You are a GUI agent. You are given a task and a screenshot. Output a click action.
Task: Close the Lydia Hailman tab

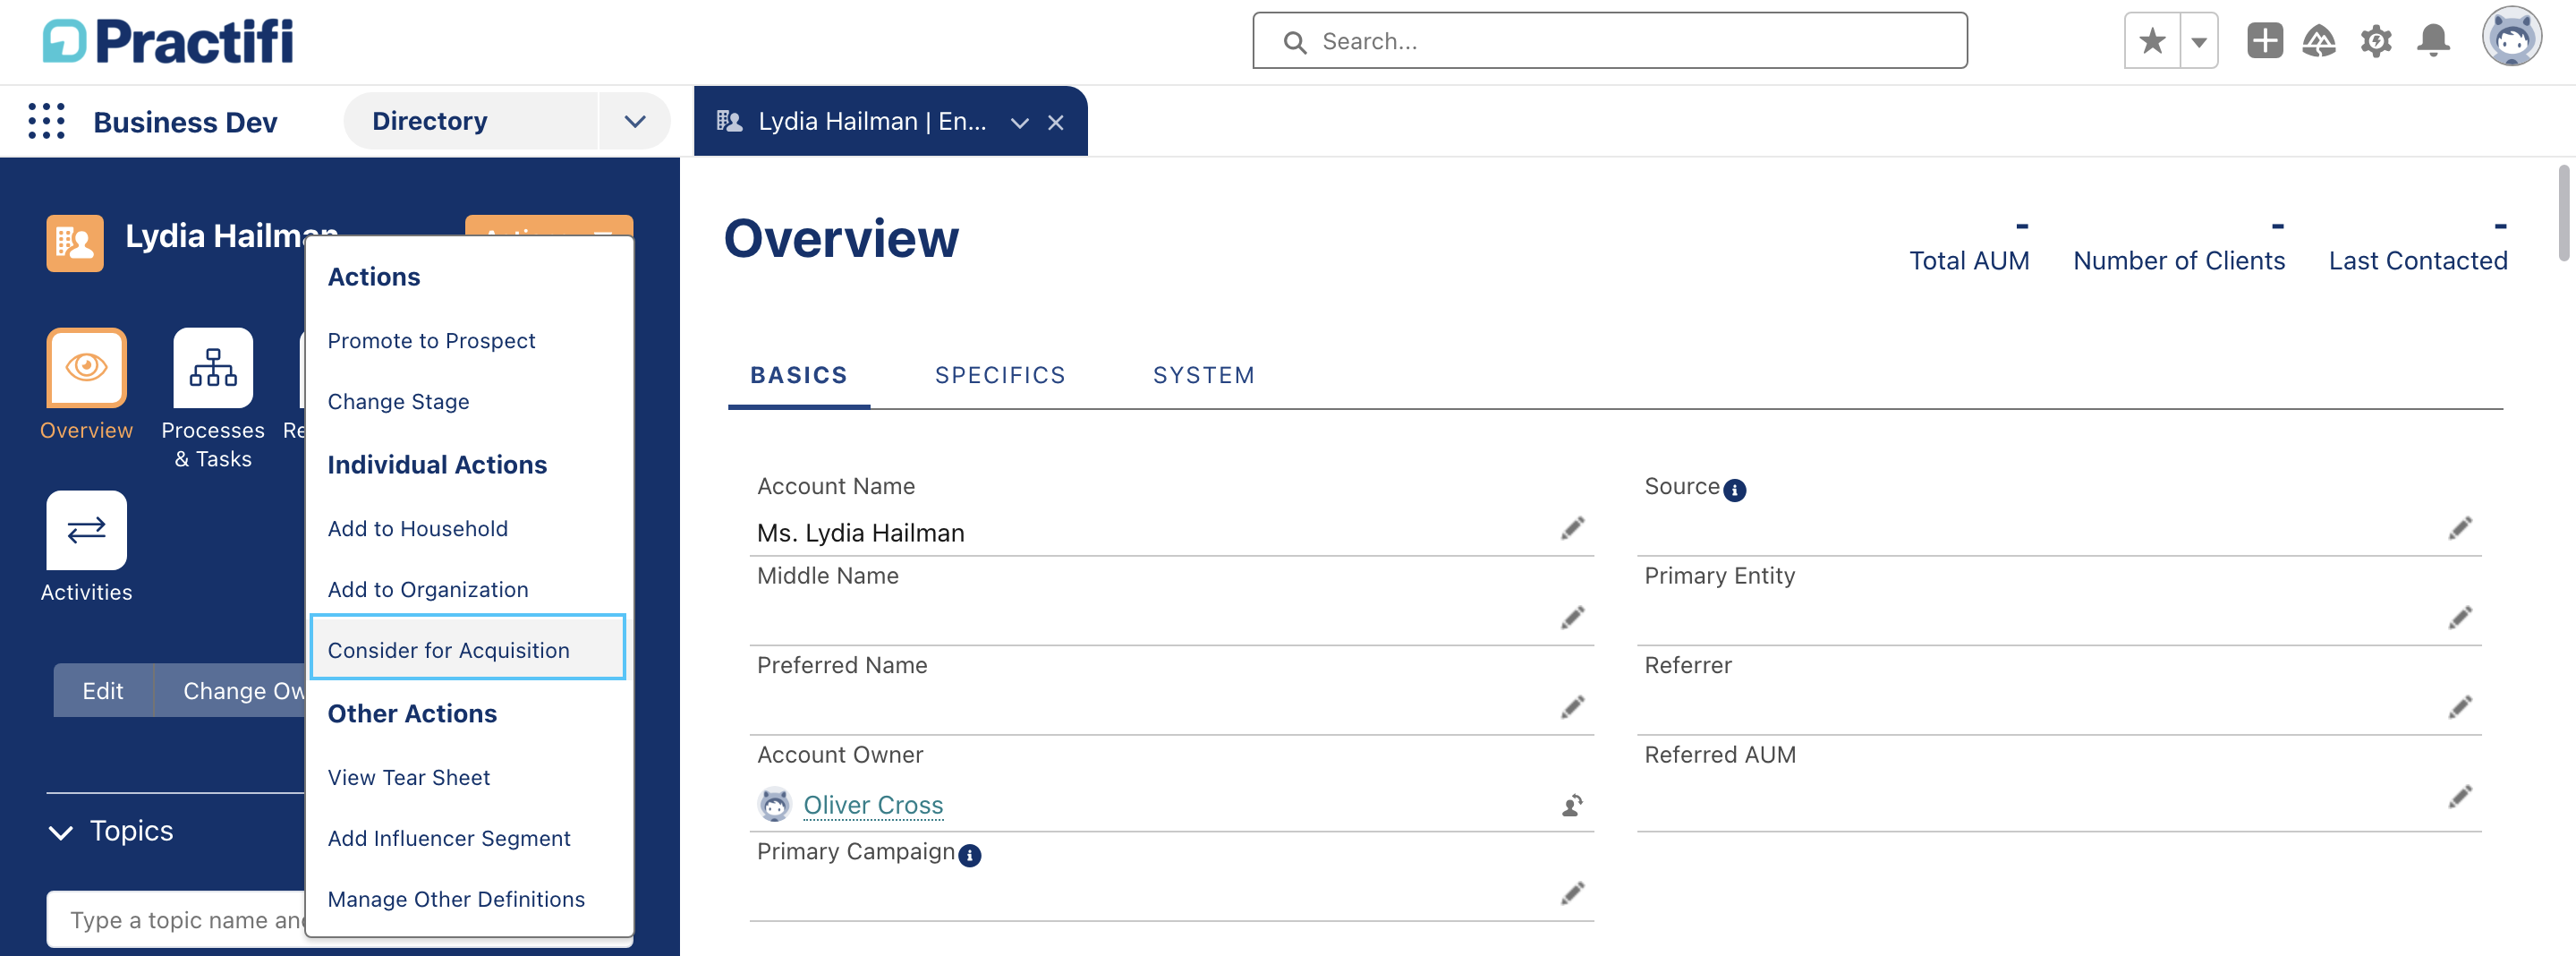(x=1055, y=122)
